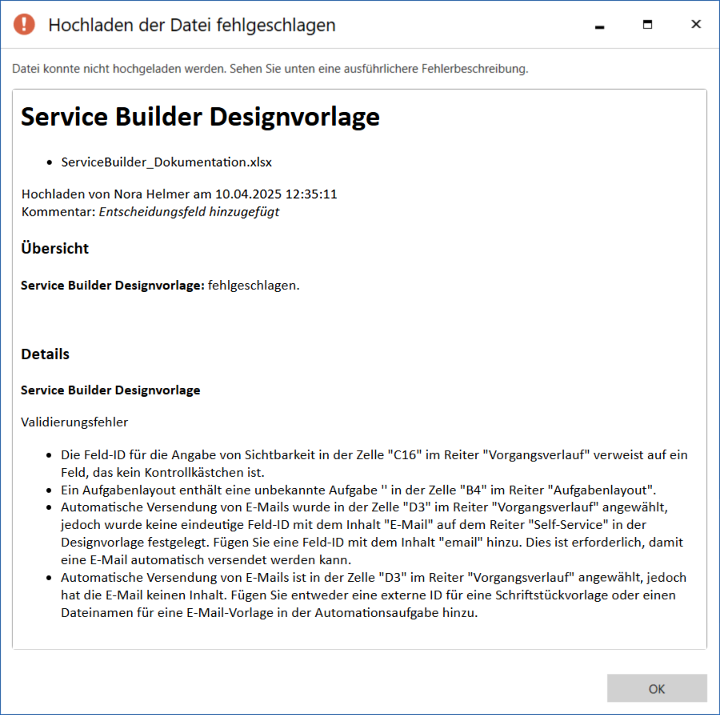Click the OK button

pos(656,688)
